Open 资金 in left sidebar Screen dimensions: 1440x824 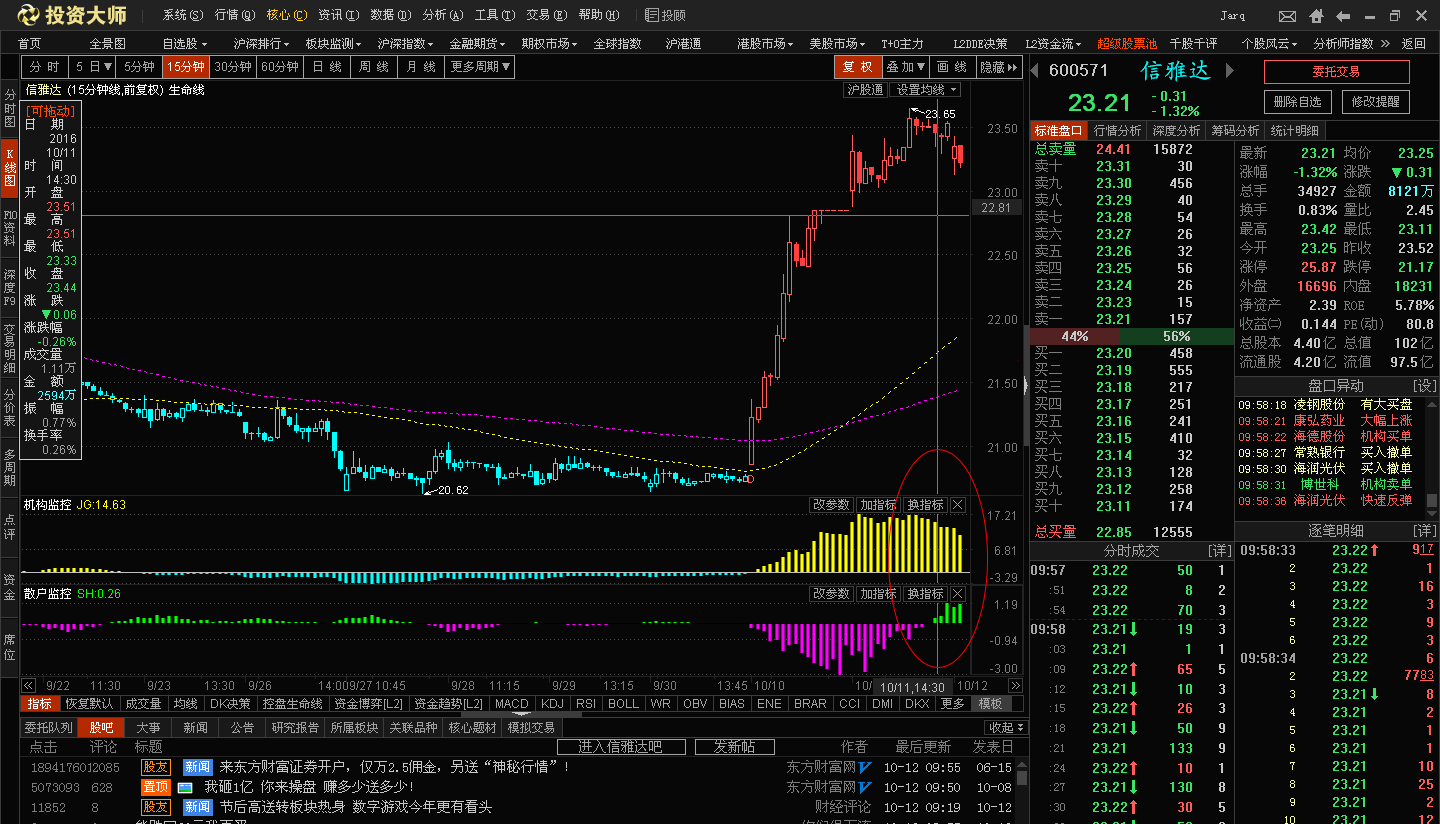pos(10,587)
